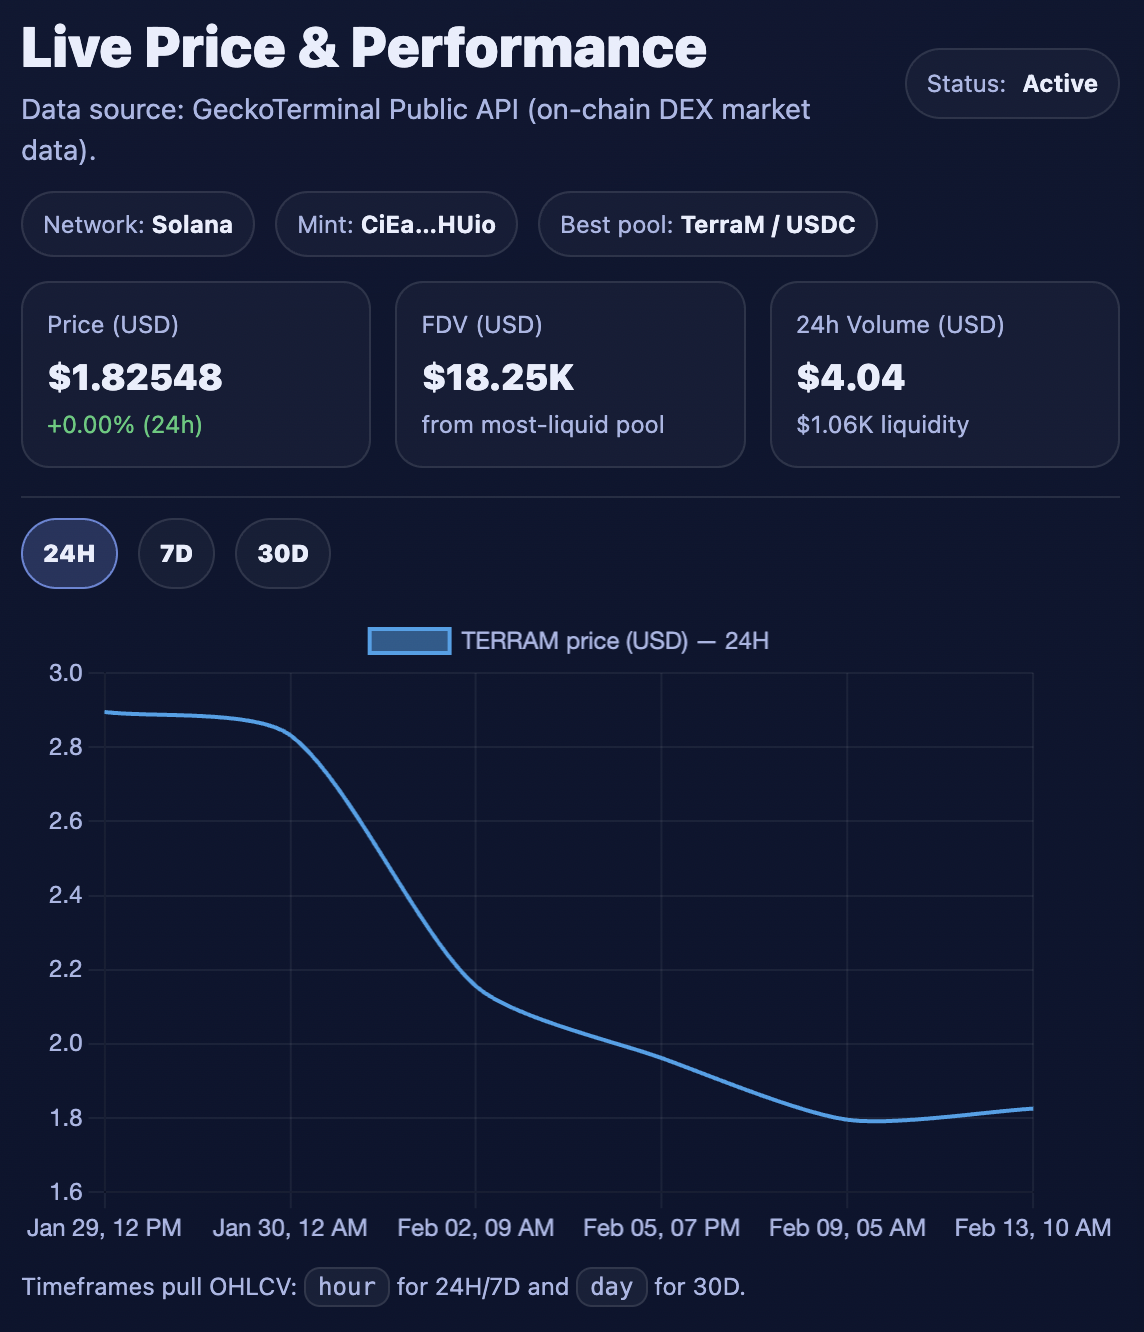
Task: Click the Feb 02, 09 AM axis label
Action: click(475, 1227)
